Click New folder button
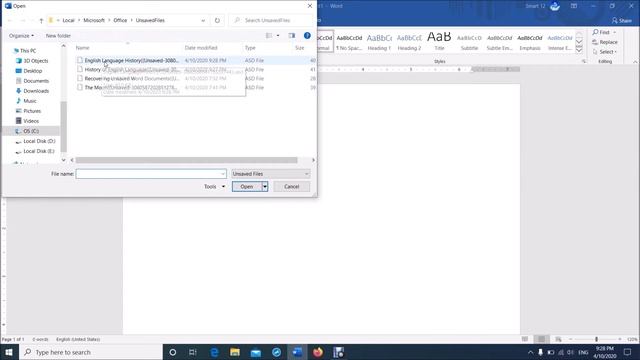The height and width of the screenshot is (360, 640). (58, 36)
